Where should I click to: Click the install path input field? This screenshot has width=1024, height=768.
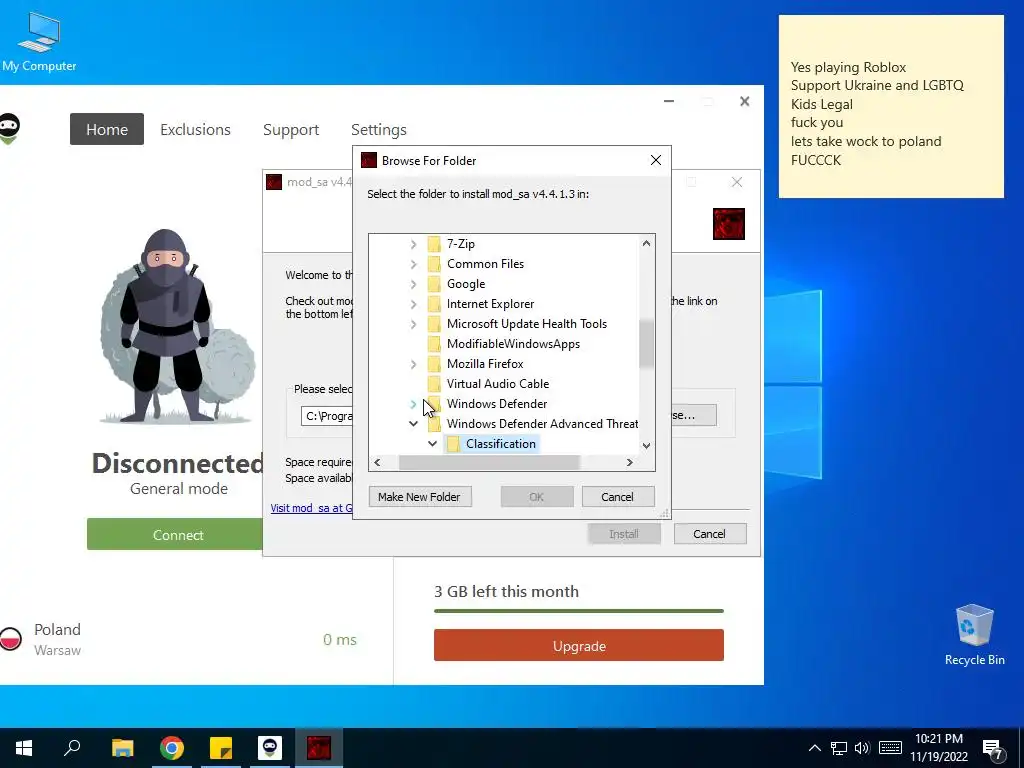pos(327,416)
